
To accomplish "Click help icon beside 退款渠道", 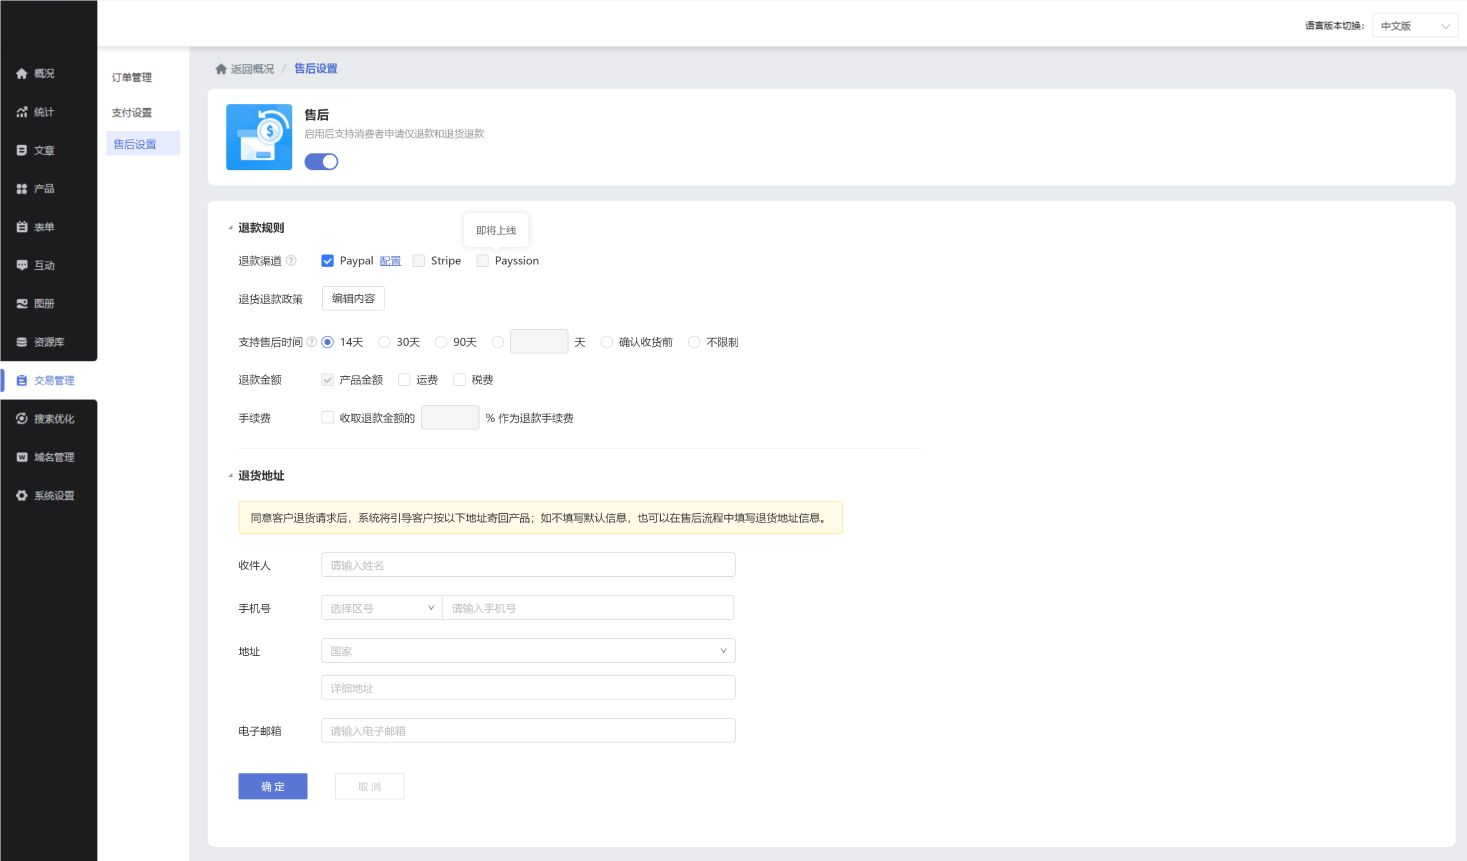I will point(291,261).
